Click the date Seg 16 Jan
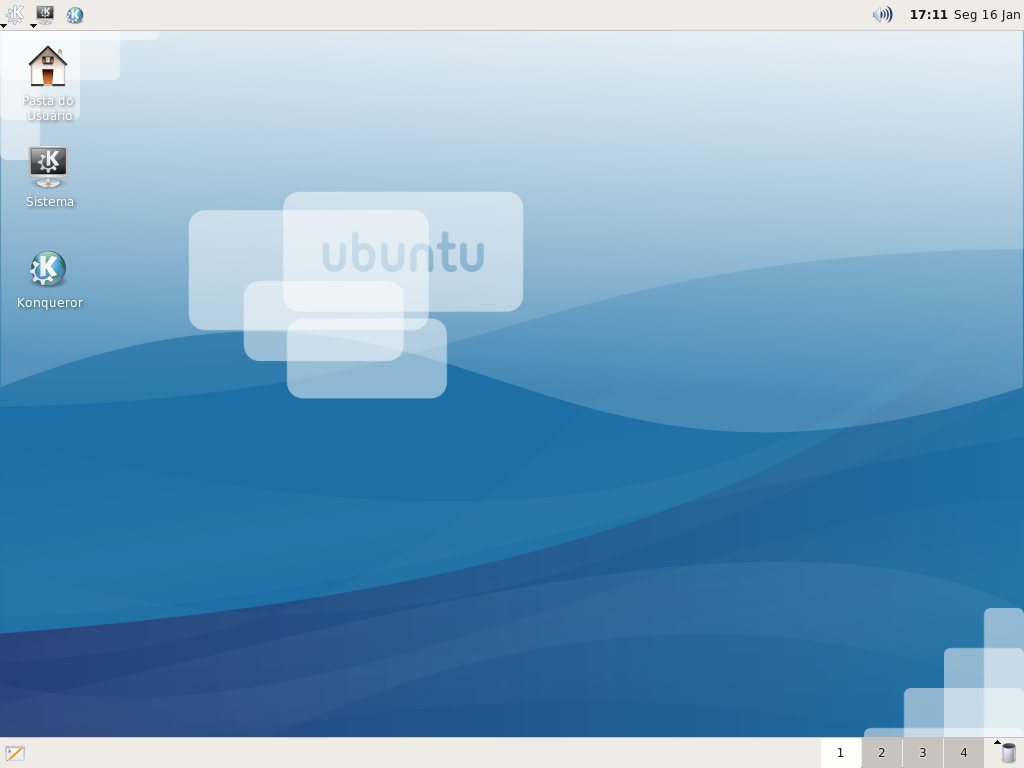This screenshot has width=1024, height=768. pyautogui.click(x=987, y=14)
